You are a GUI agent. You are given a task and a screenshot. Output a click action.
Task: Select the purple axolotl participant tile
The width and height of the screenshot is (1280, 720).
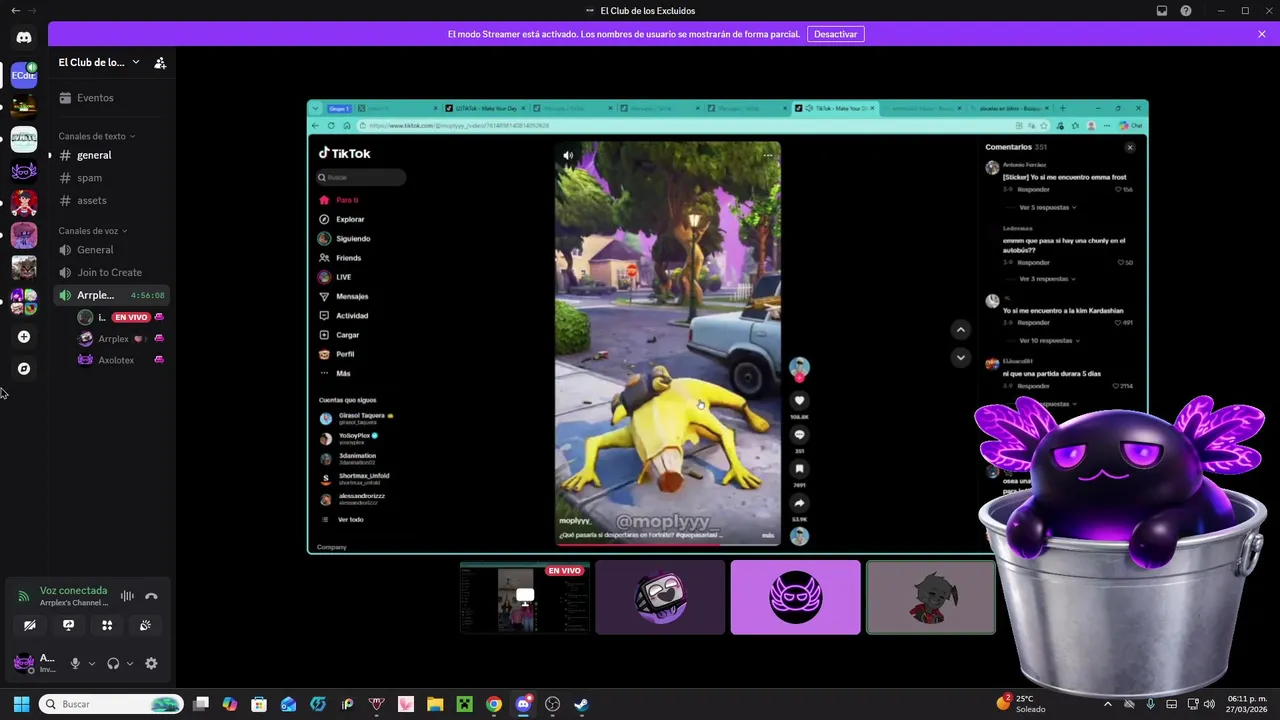pos(795,598)
